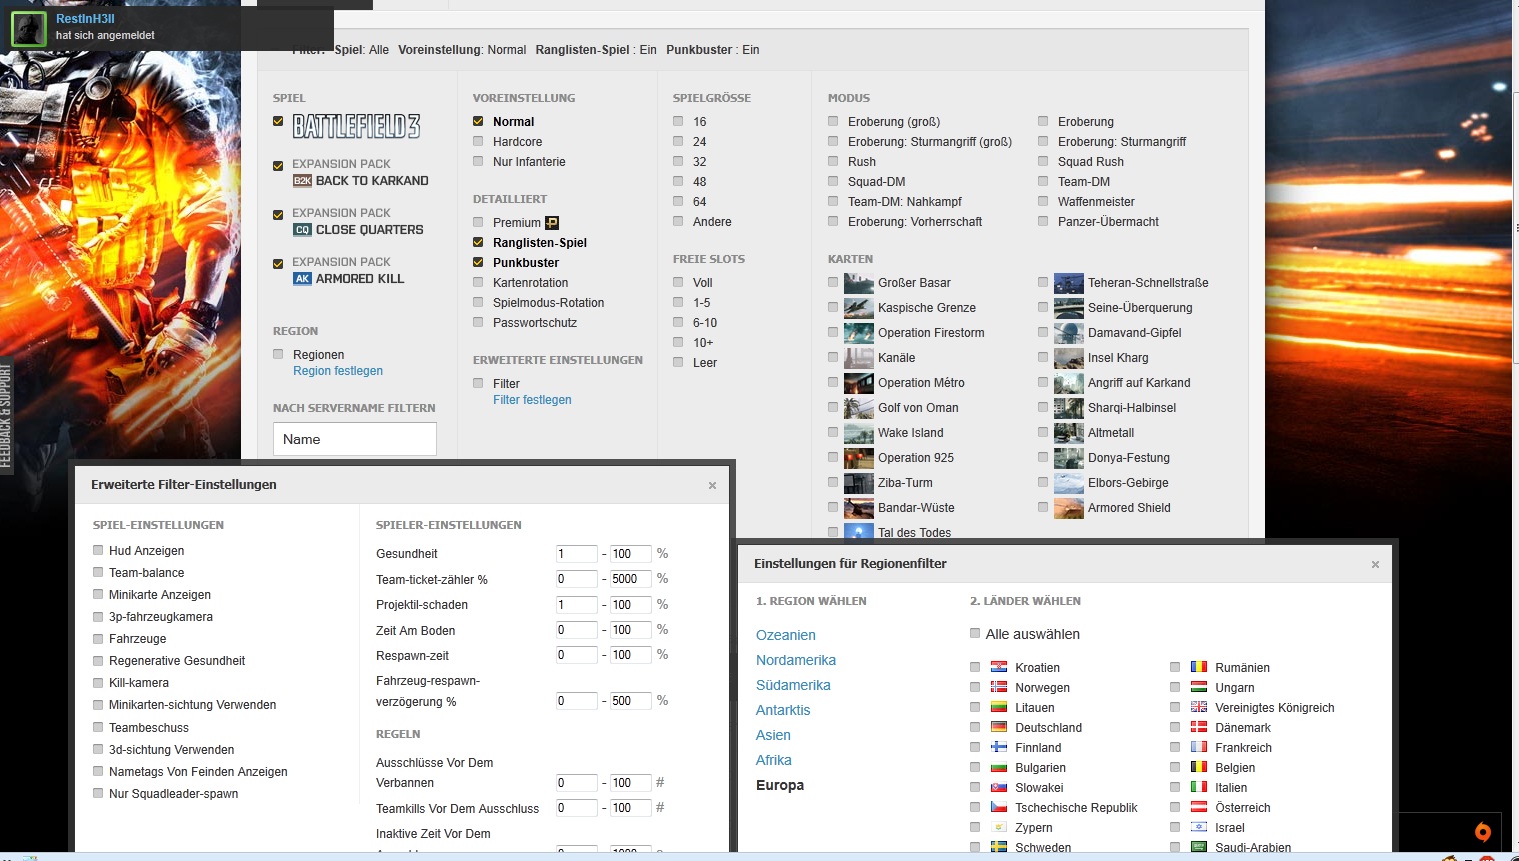Click the server Name filter field
Image resolution: width=1519 pixels, height=861 pixels.
coord(355,439)
